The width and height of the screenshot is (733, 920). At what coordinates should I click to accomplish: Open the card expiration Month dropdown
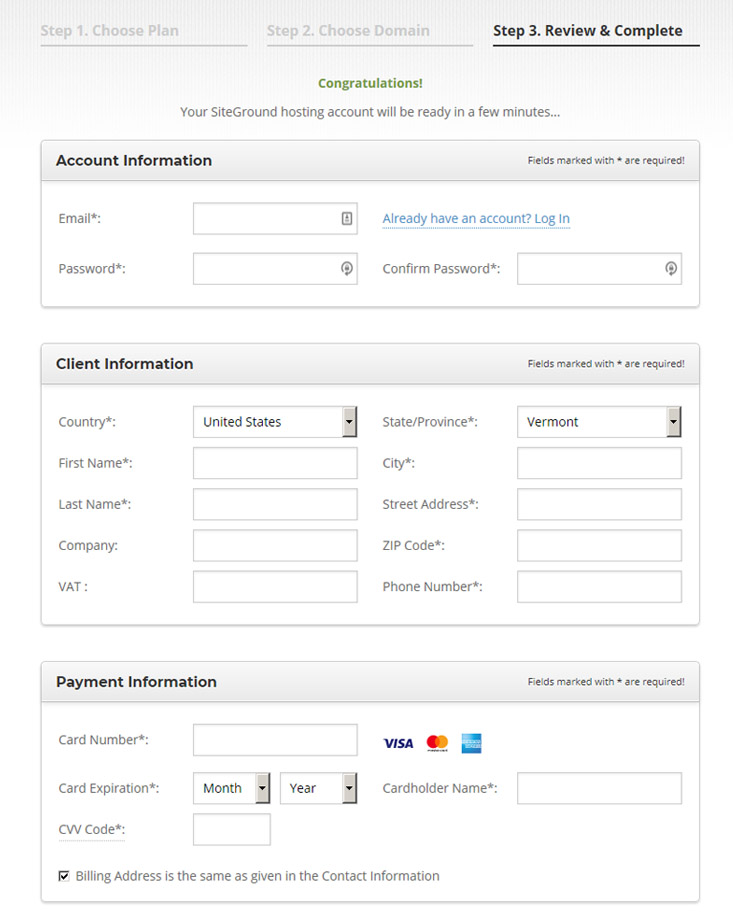coord(232,788)
